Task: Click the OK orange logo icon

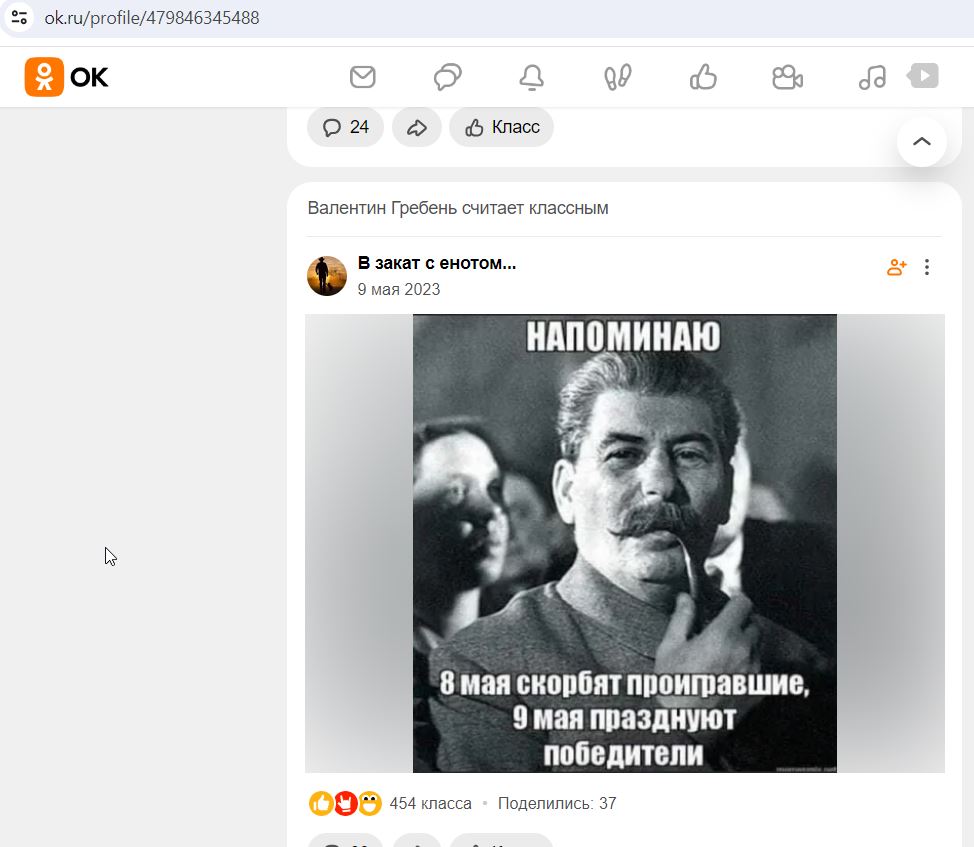Action: [44, 77]
